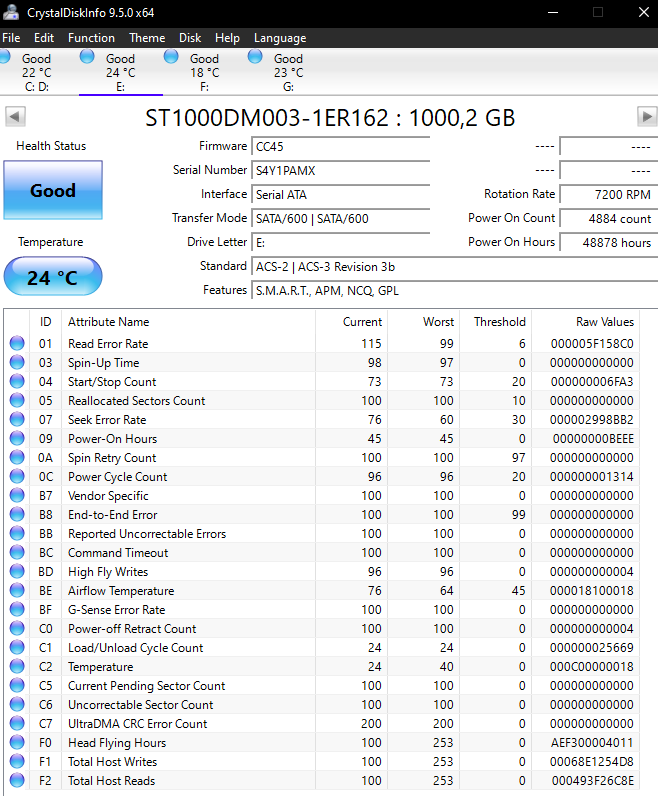Open the Disk menu
This screenshot has width=658, height=796.
(190, 38)
